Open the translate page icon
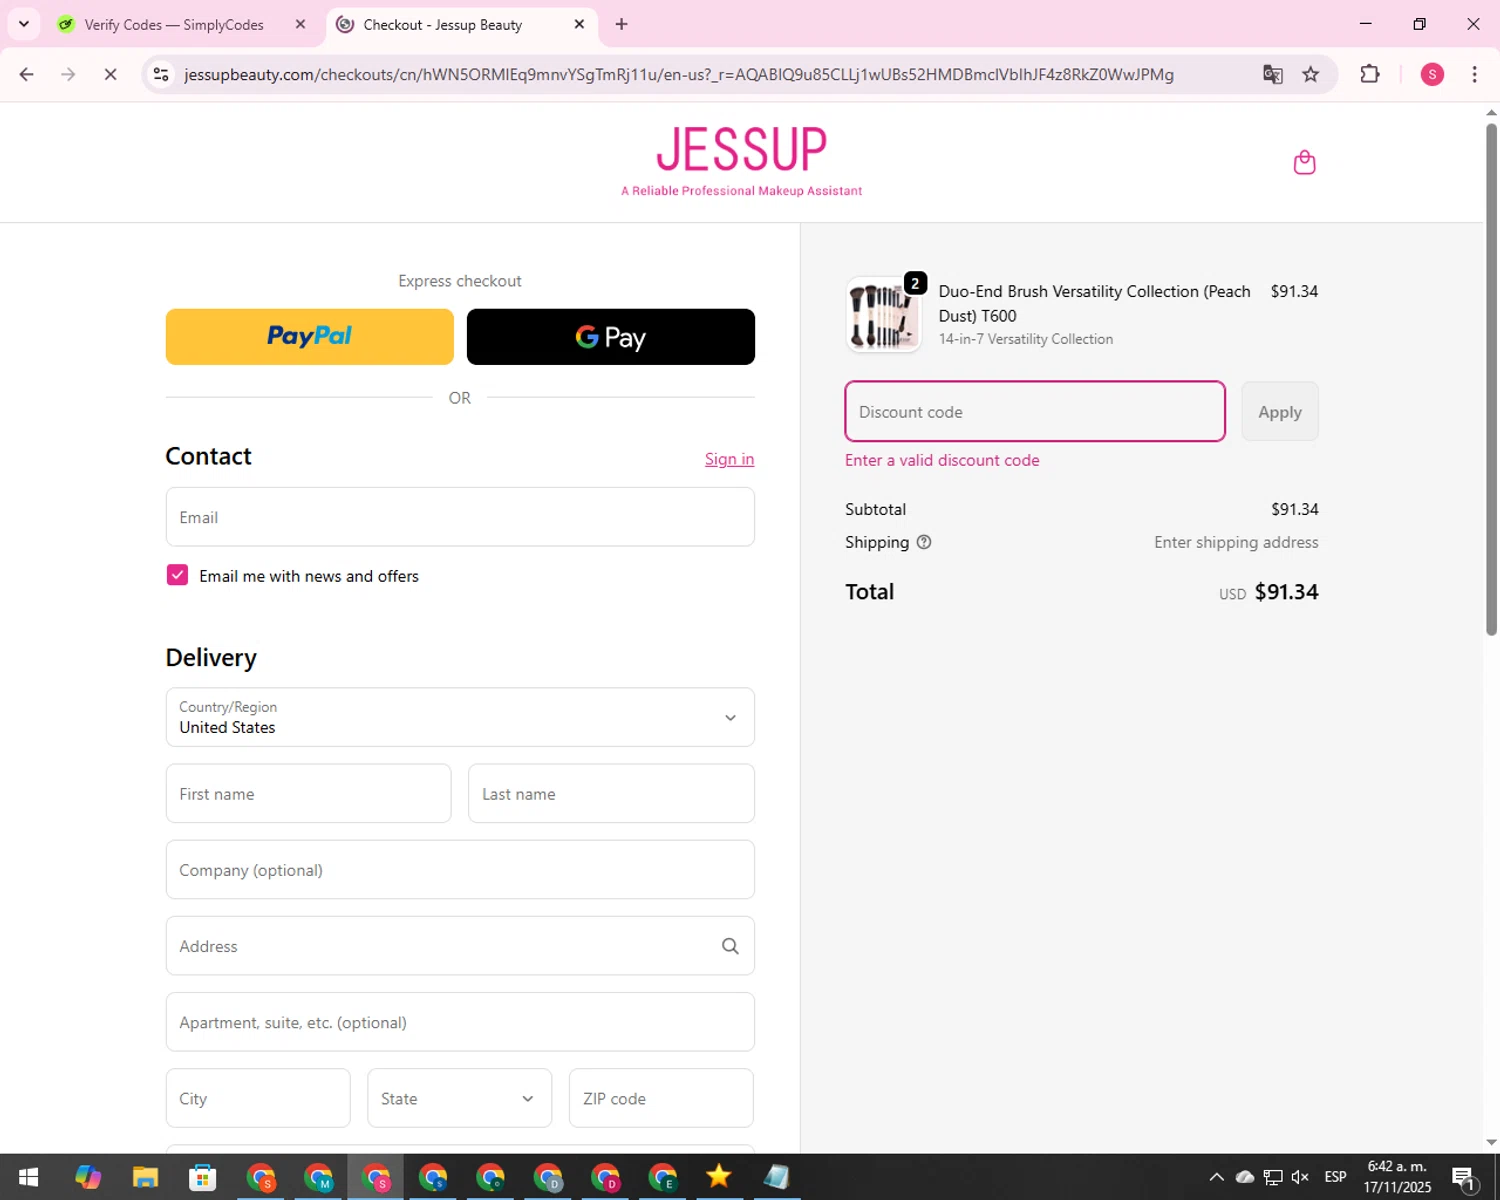 [x=1272, y=74]
